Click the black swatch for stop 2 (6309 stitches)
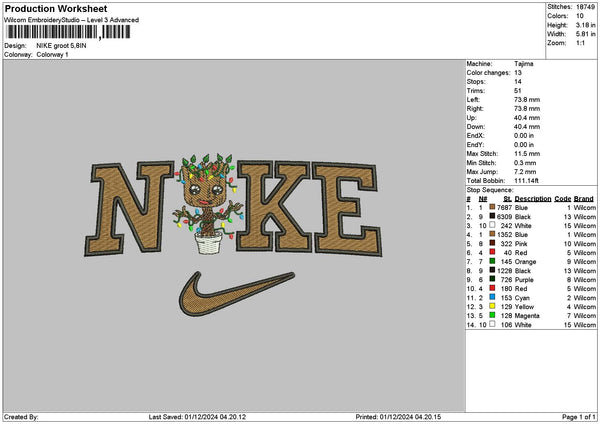The height and width of the screenshot is (424, 600). 492,216
